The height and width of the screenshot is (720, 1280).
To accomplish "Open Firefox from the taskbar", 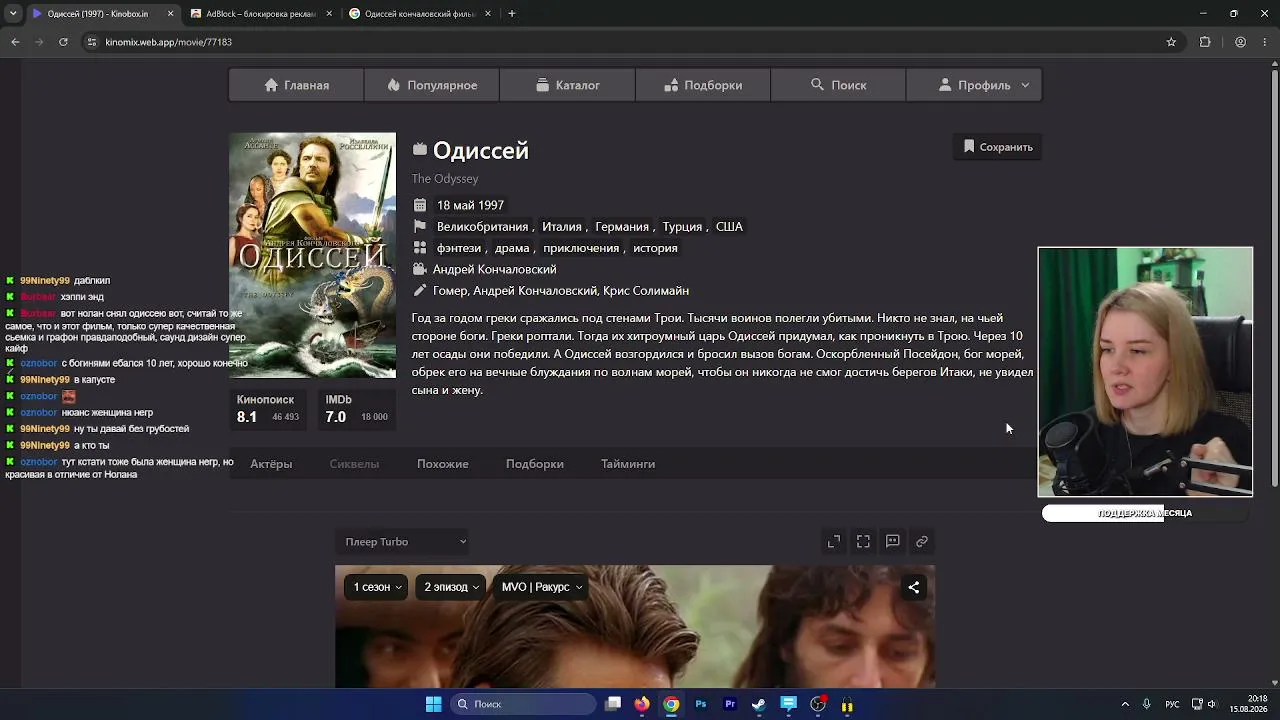I will (x=642, y=704).
